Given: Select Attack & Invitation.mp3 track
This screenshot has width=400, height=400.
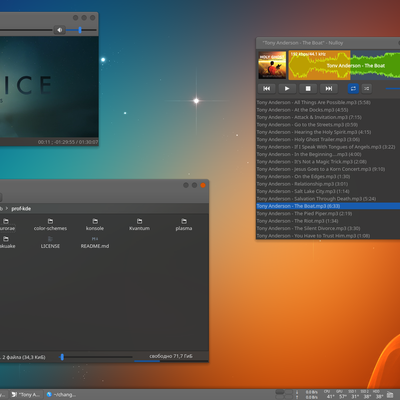Looking at the screenshot, I should pyautogui.click(x=328, y=117).
